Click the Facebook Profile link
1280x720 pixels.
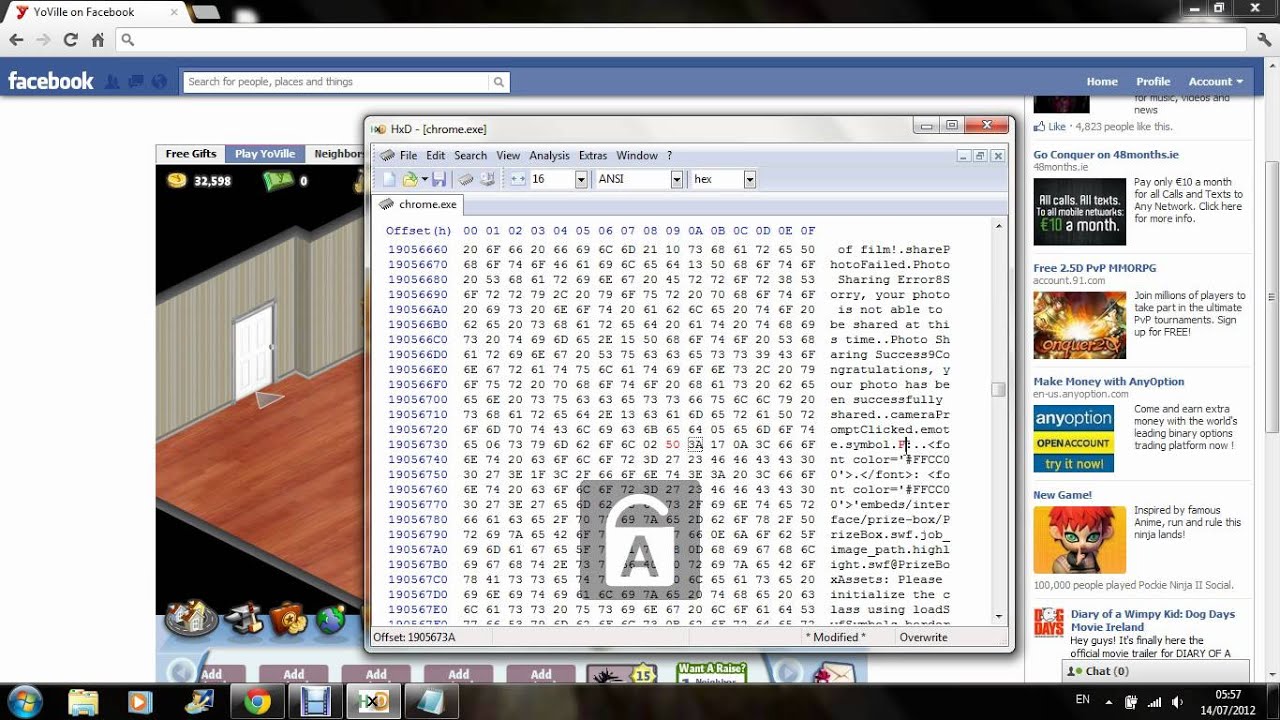[1153, 82]
